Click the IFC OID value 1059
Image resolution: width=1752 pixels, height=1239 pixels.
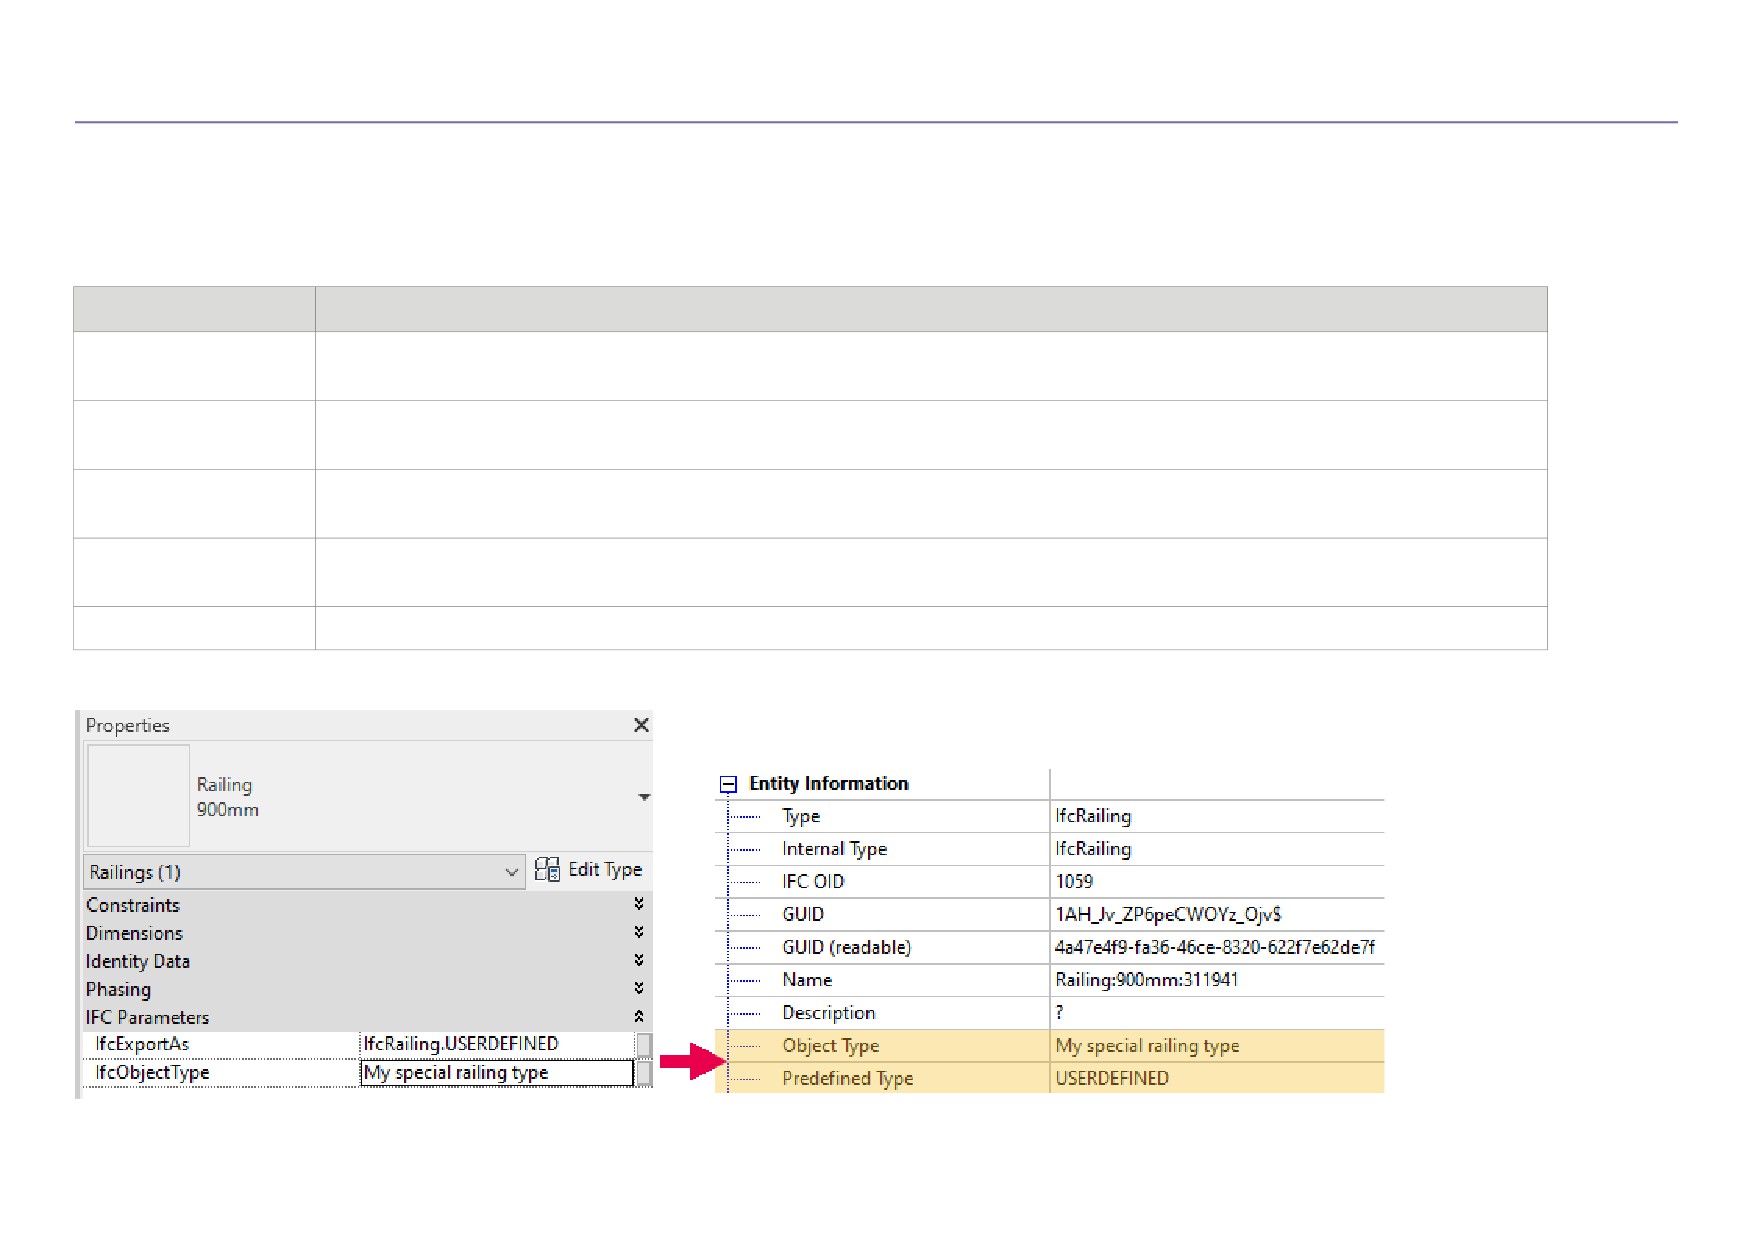click(x=1074, y=882)
